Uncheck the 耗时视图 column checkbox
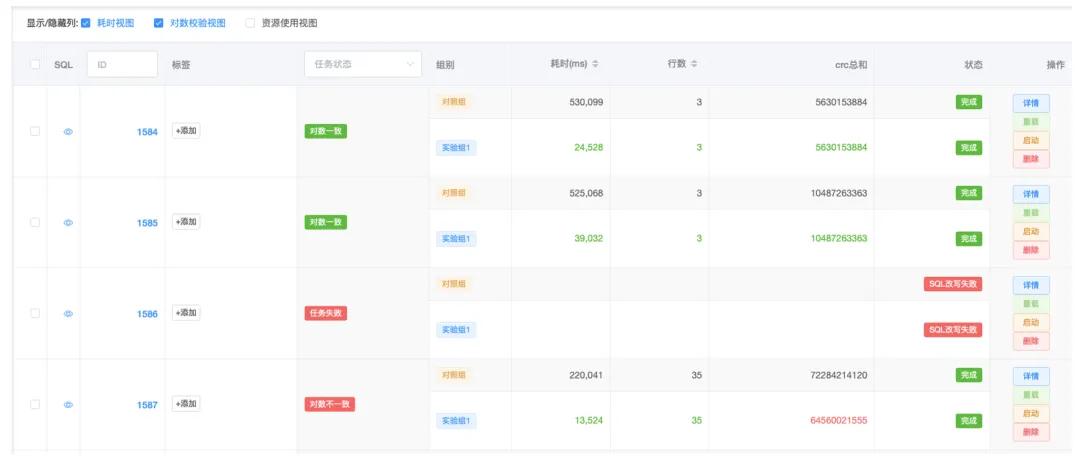 [x=85, y=23]
